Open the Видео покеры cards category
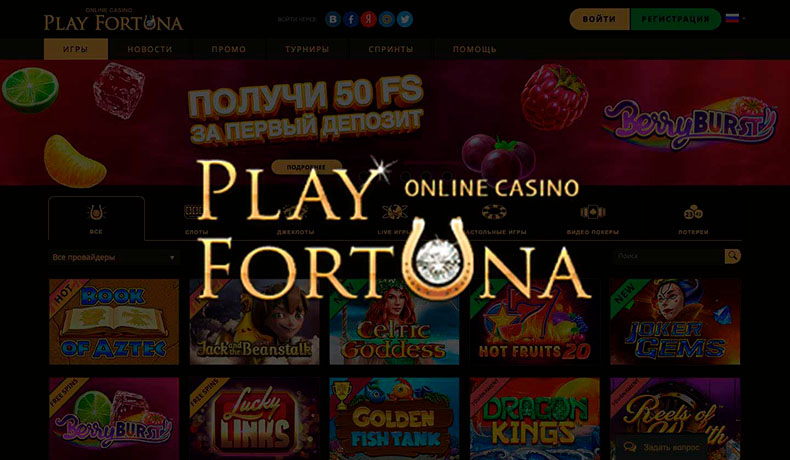 click(592, 212)
